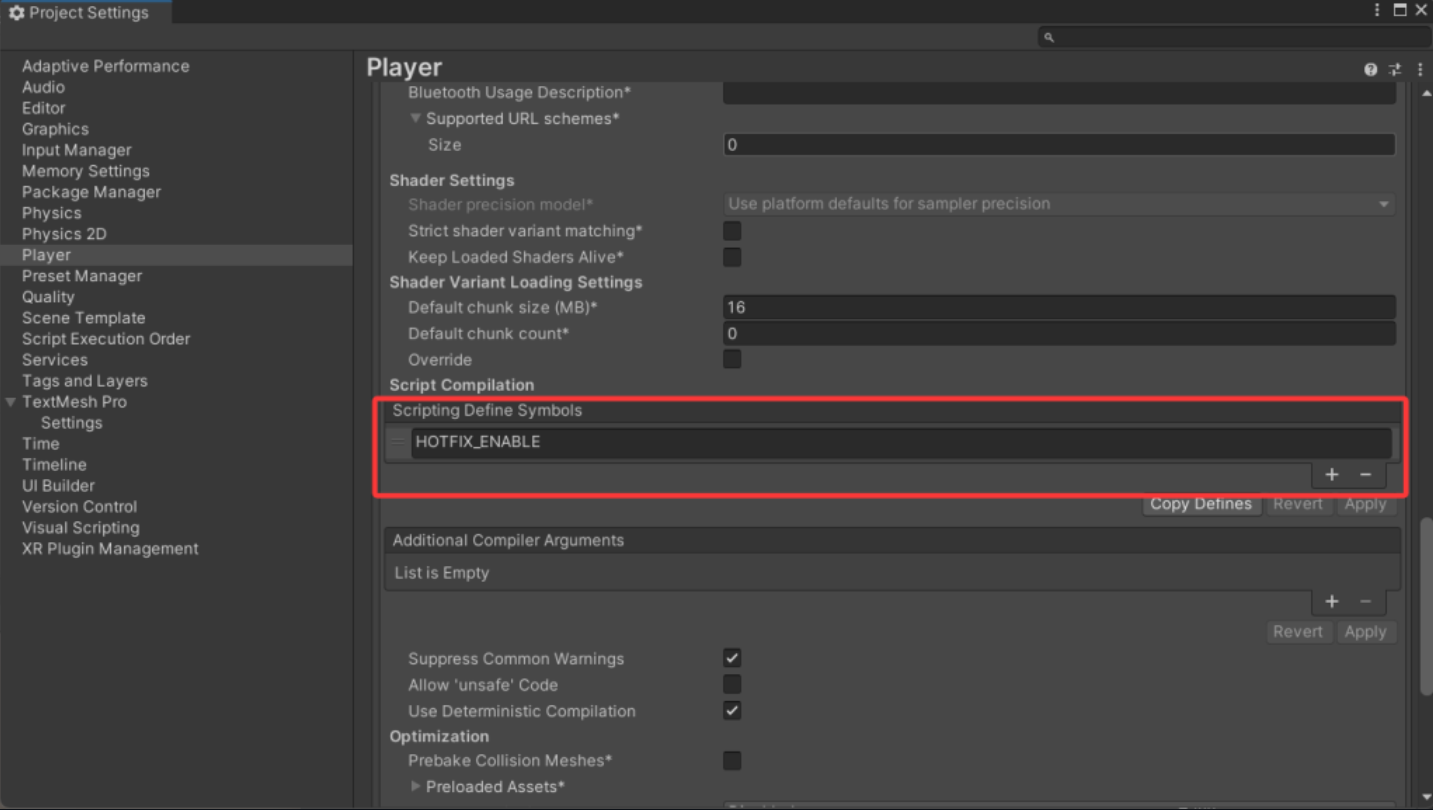Click Apply under Additional Compiler Arguments

pos(1365,632)
